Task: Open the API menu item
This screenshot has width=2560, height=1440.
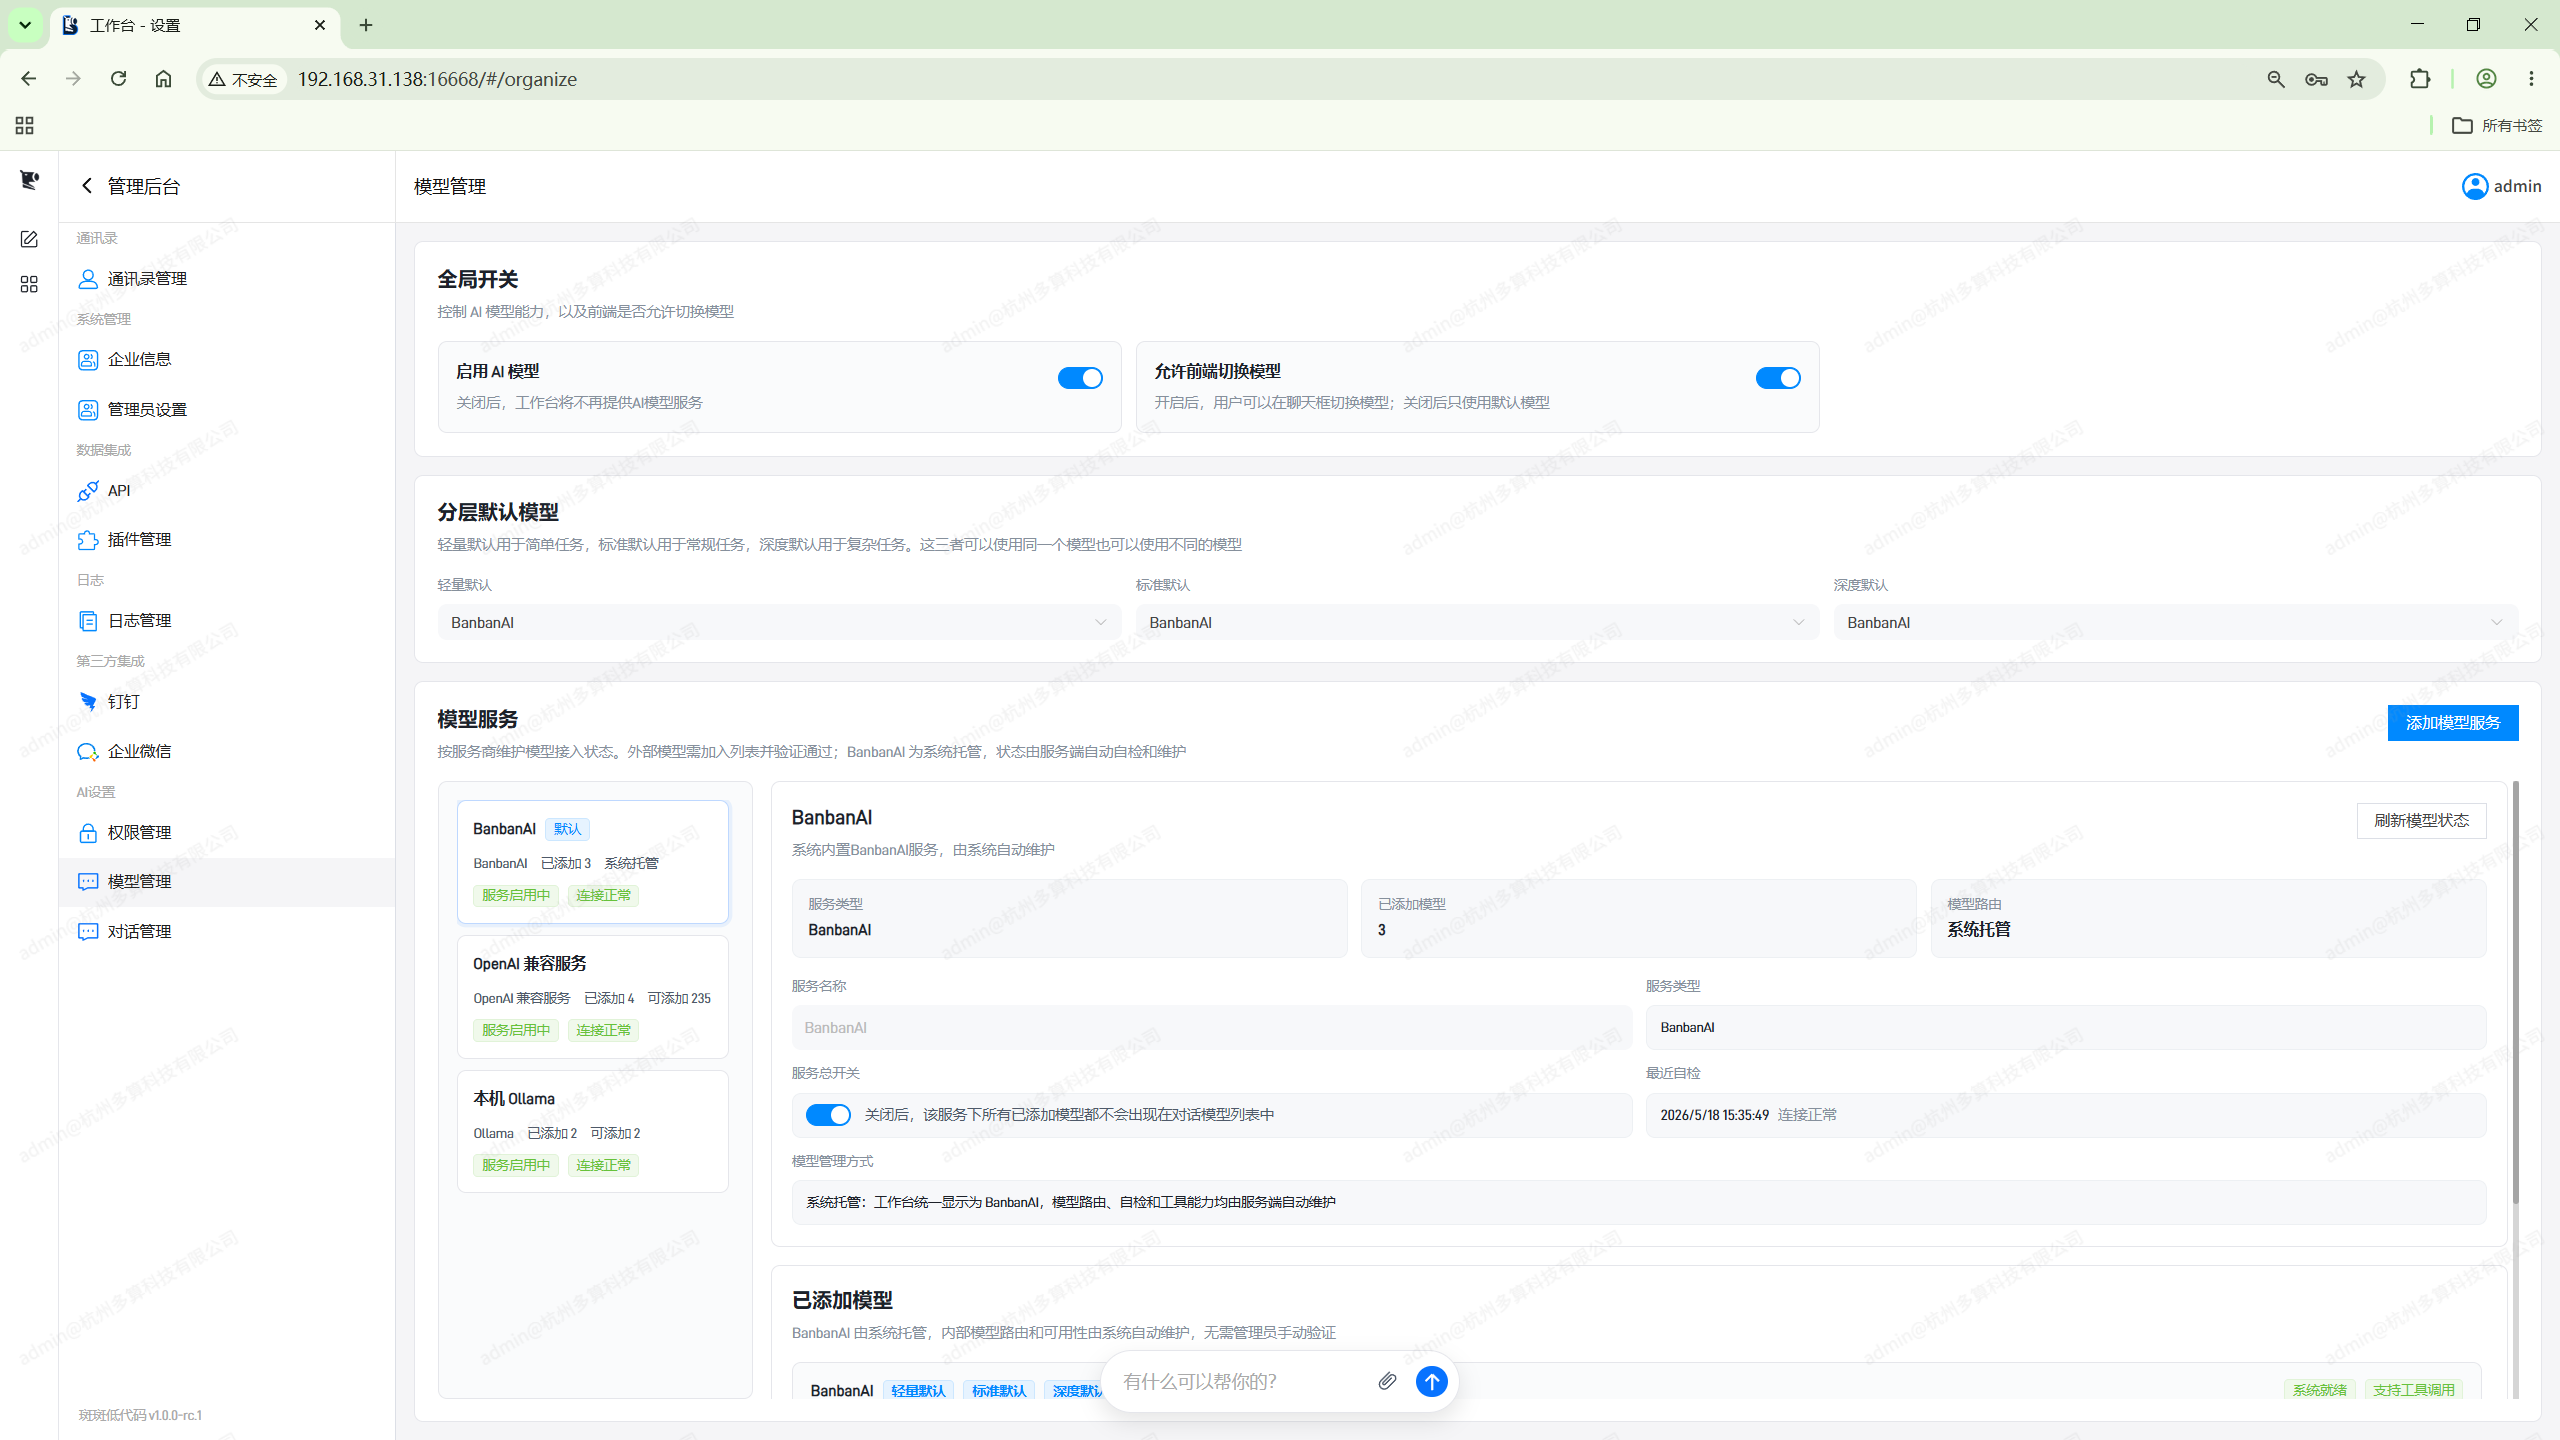Action: tap(227, 490)
